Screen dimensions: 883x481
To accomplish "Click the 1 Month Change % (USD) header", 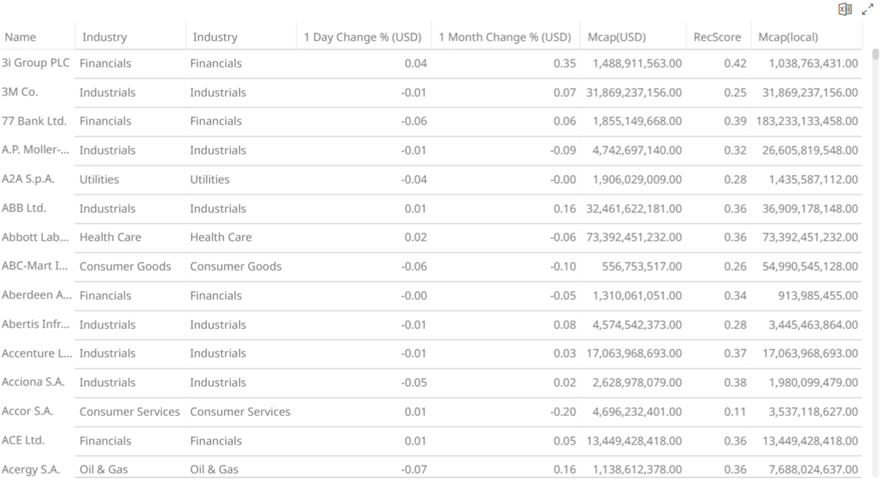I will pos(504,37).
